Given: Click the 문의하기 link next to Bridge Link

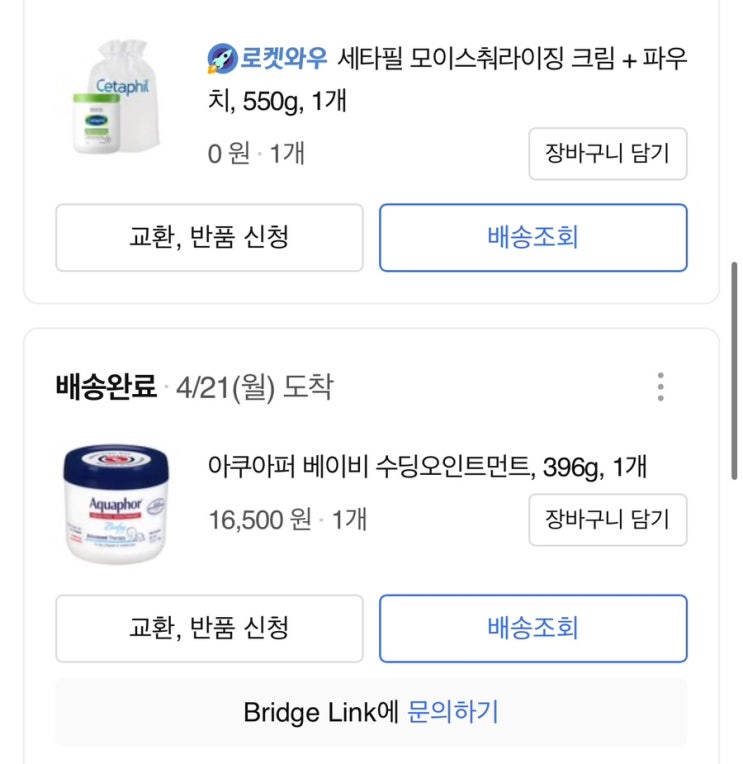Looking at the screenshot, I should click(x=453, y=713).
